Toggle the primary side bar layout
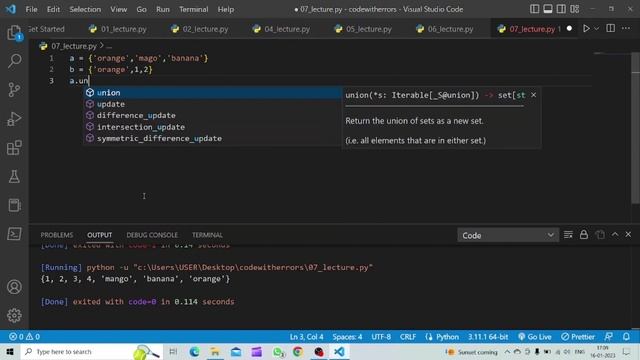 coord(534,9)
